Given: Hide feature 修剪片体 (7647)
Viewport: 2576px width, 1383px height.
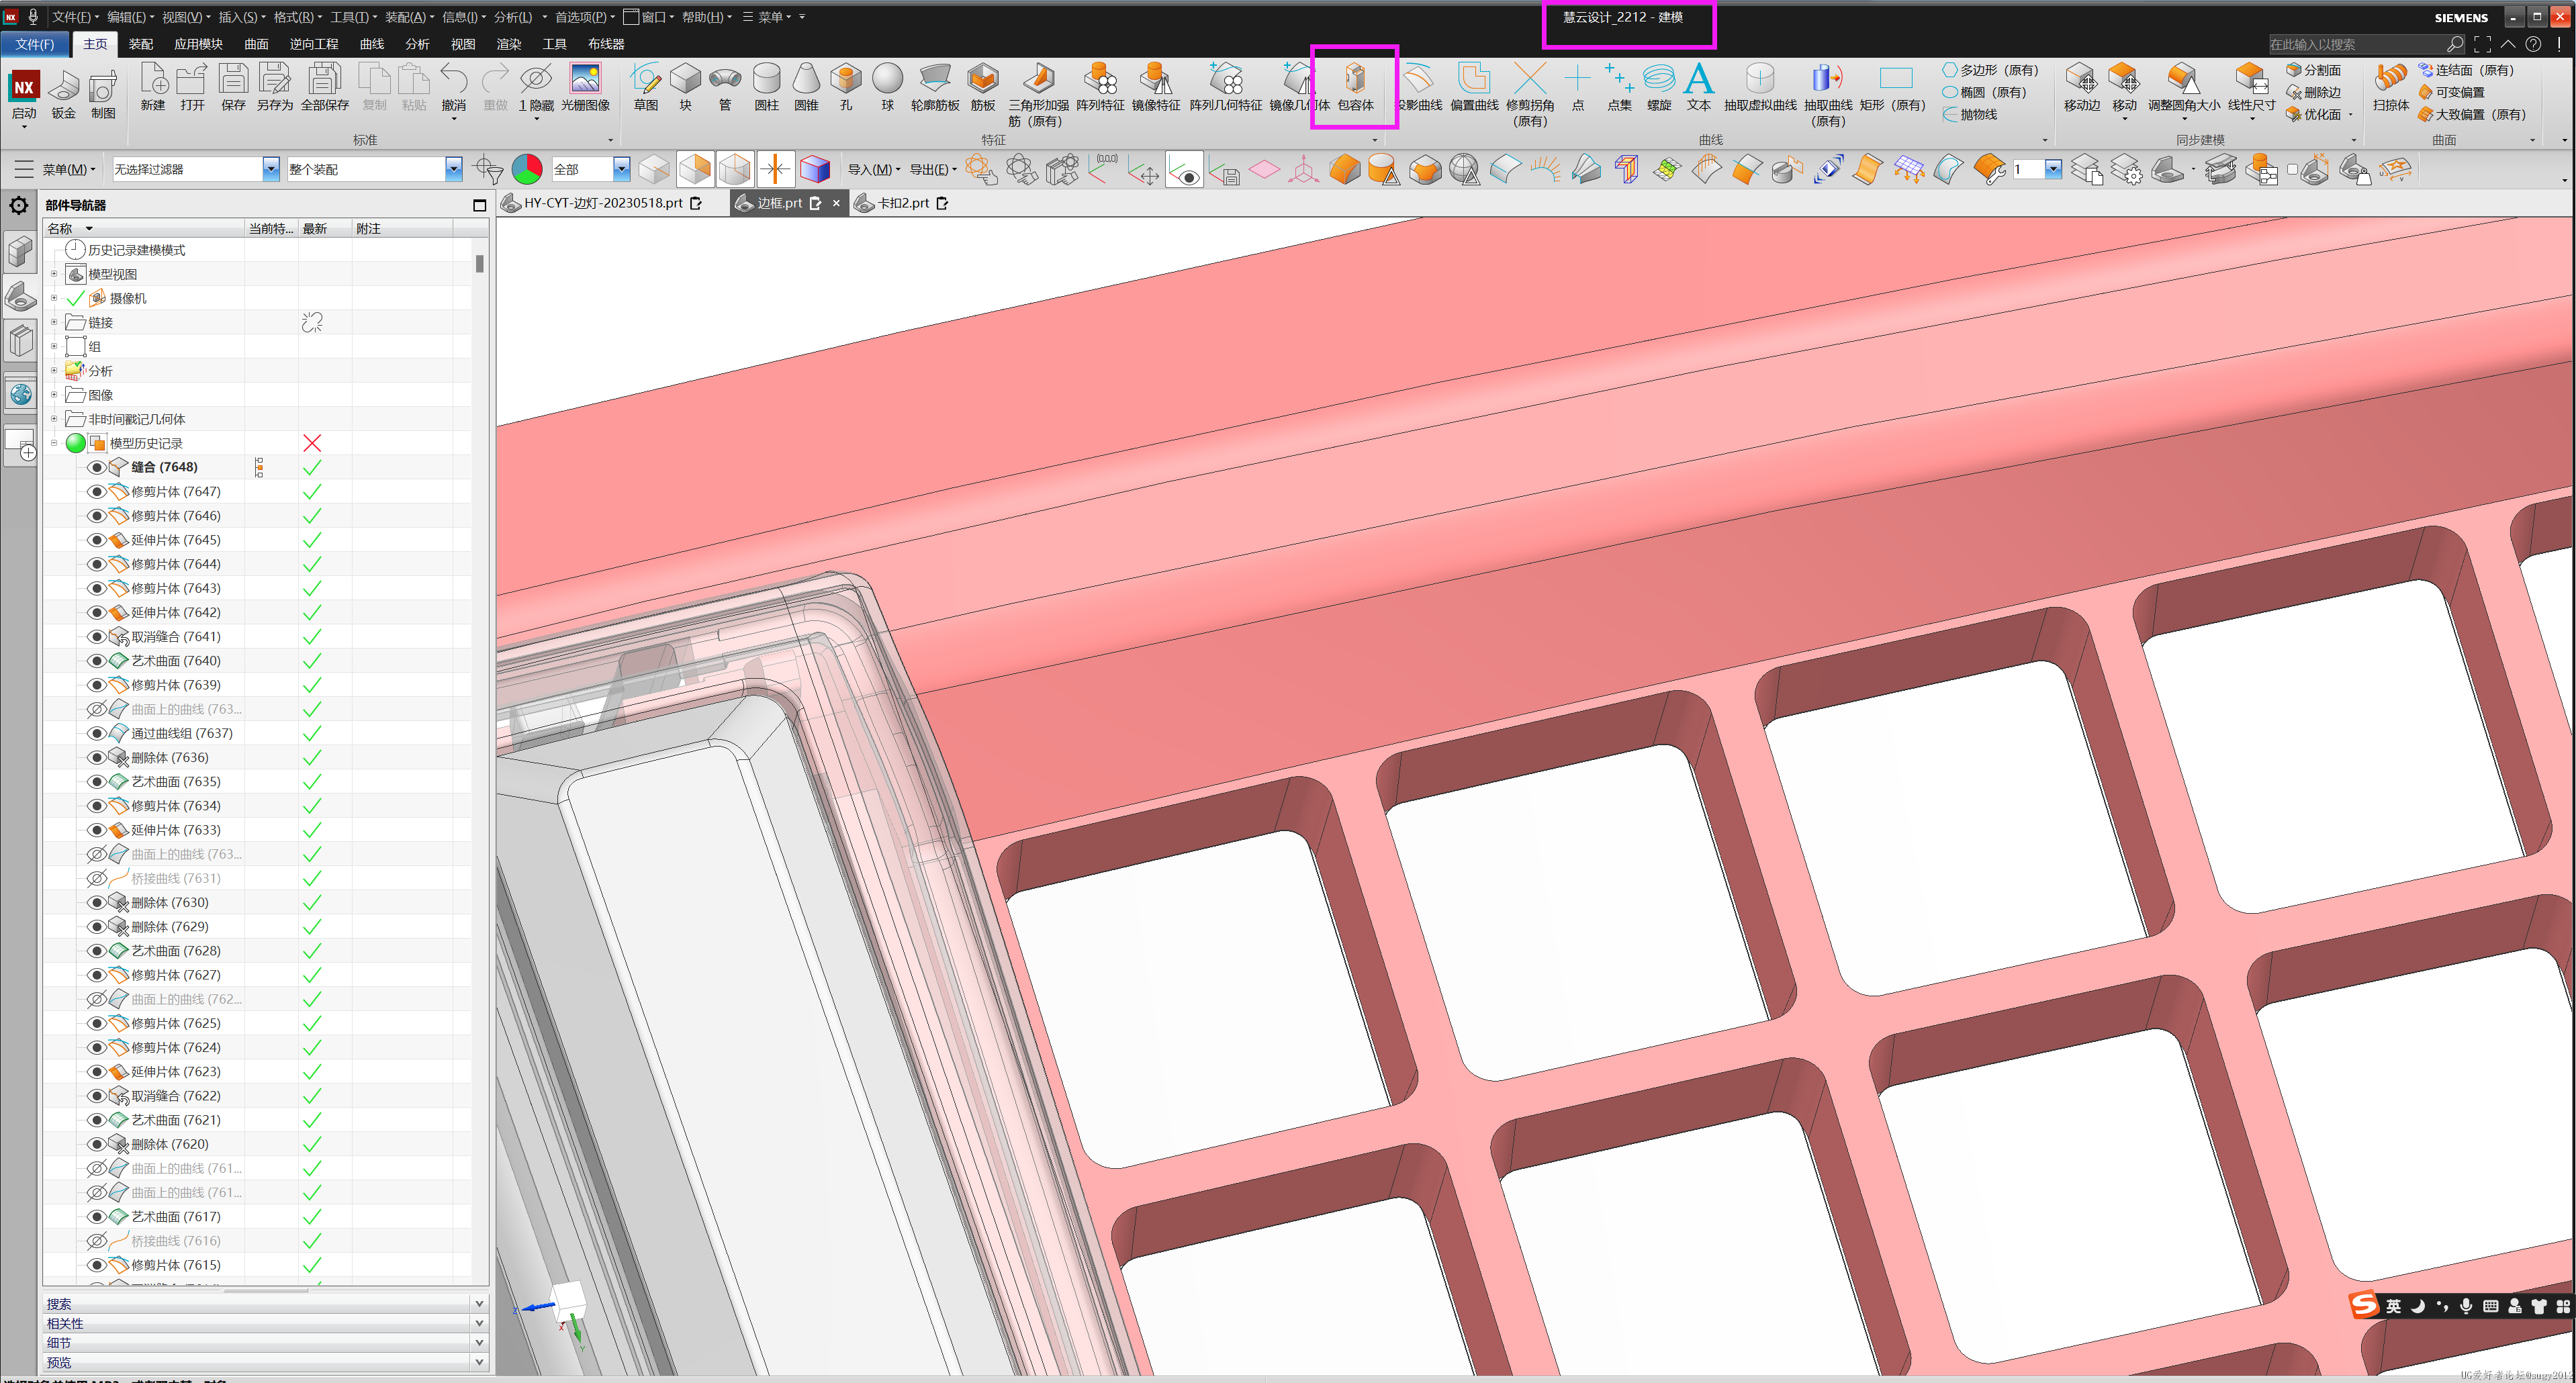Looking at the screenshot, I should click(97, 491).
